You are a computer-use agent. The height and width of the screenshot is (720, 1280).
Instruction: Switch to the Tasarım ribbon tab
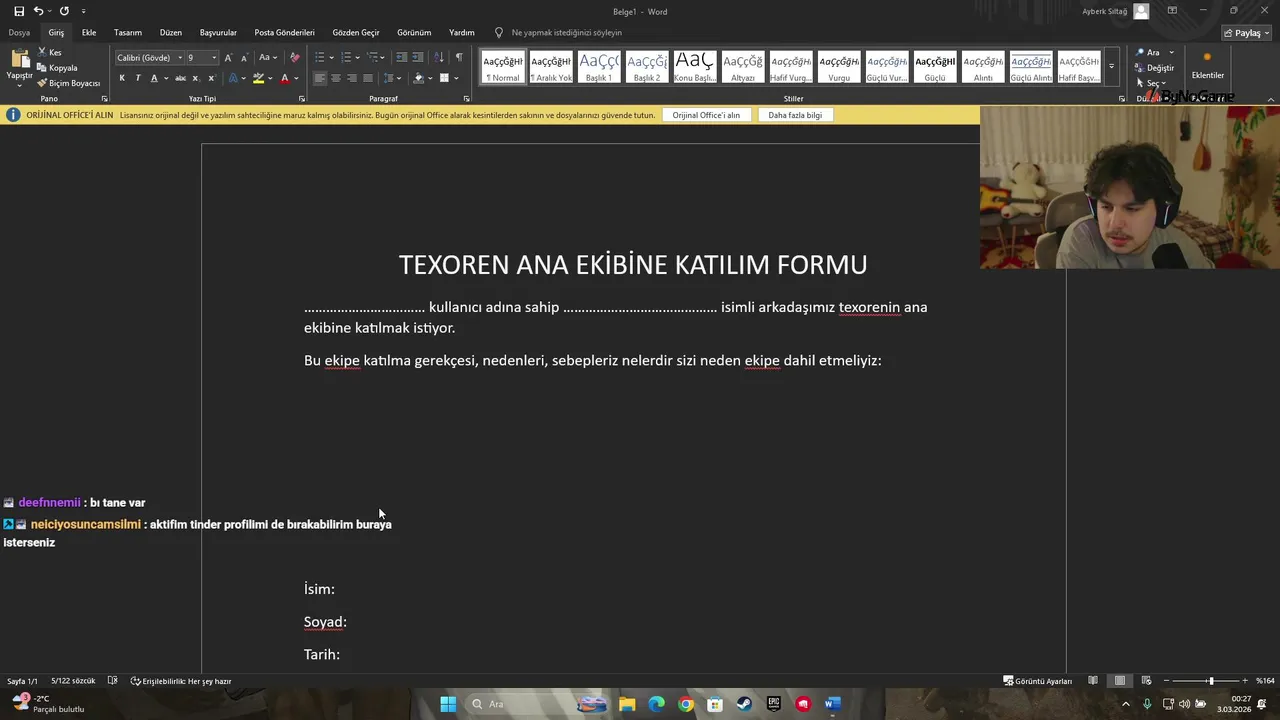128,33
